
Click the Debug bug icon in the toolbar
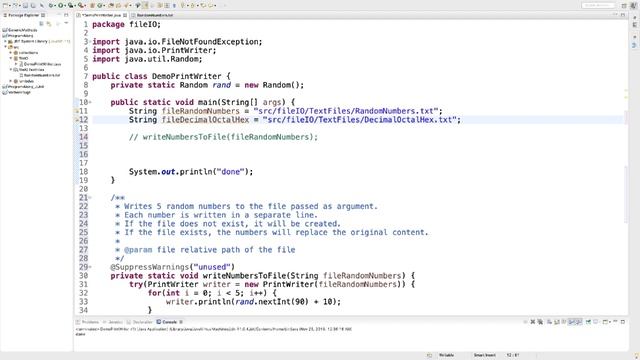tap(51, 5)
